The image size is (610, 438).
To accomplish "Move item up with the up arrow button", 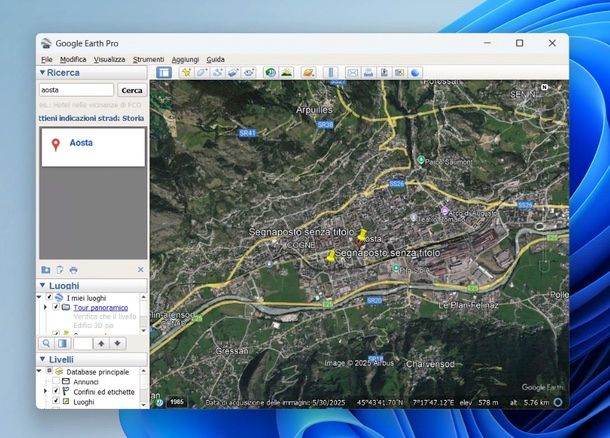I will pos(101,343).
